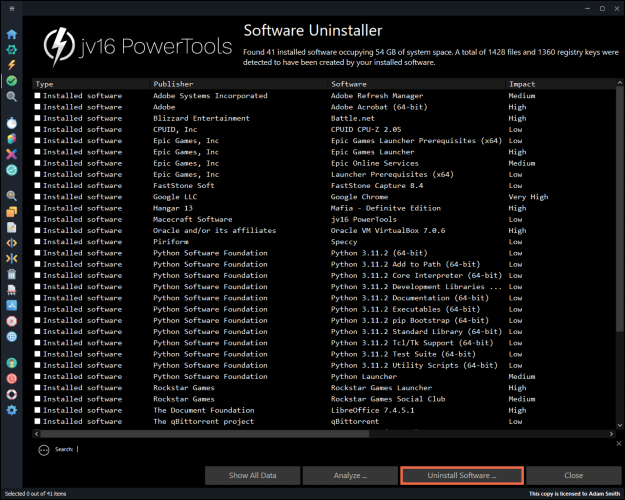Click the file shredder sidebar icon

[x=12, y=290]
